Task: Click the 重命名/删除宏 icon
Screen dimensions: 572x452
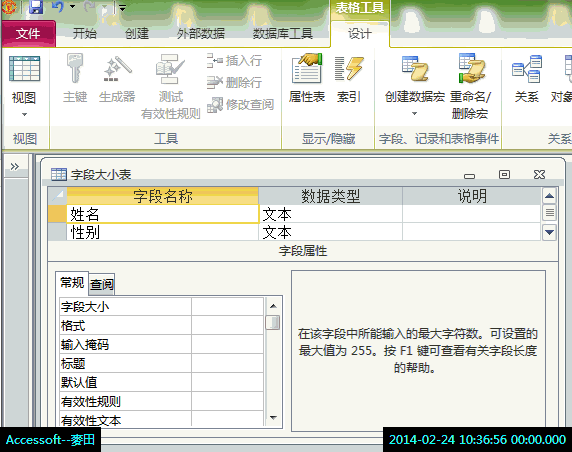Action: pyautogui.click(x=472, y=69)
